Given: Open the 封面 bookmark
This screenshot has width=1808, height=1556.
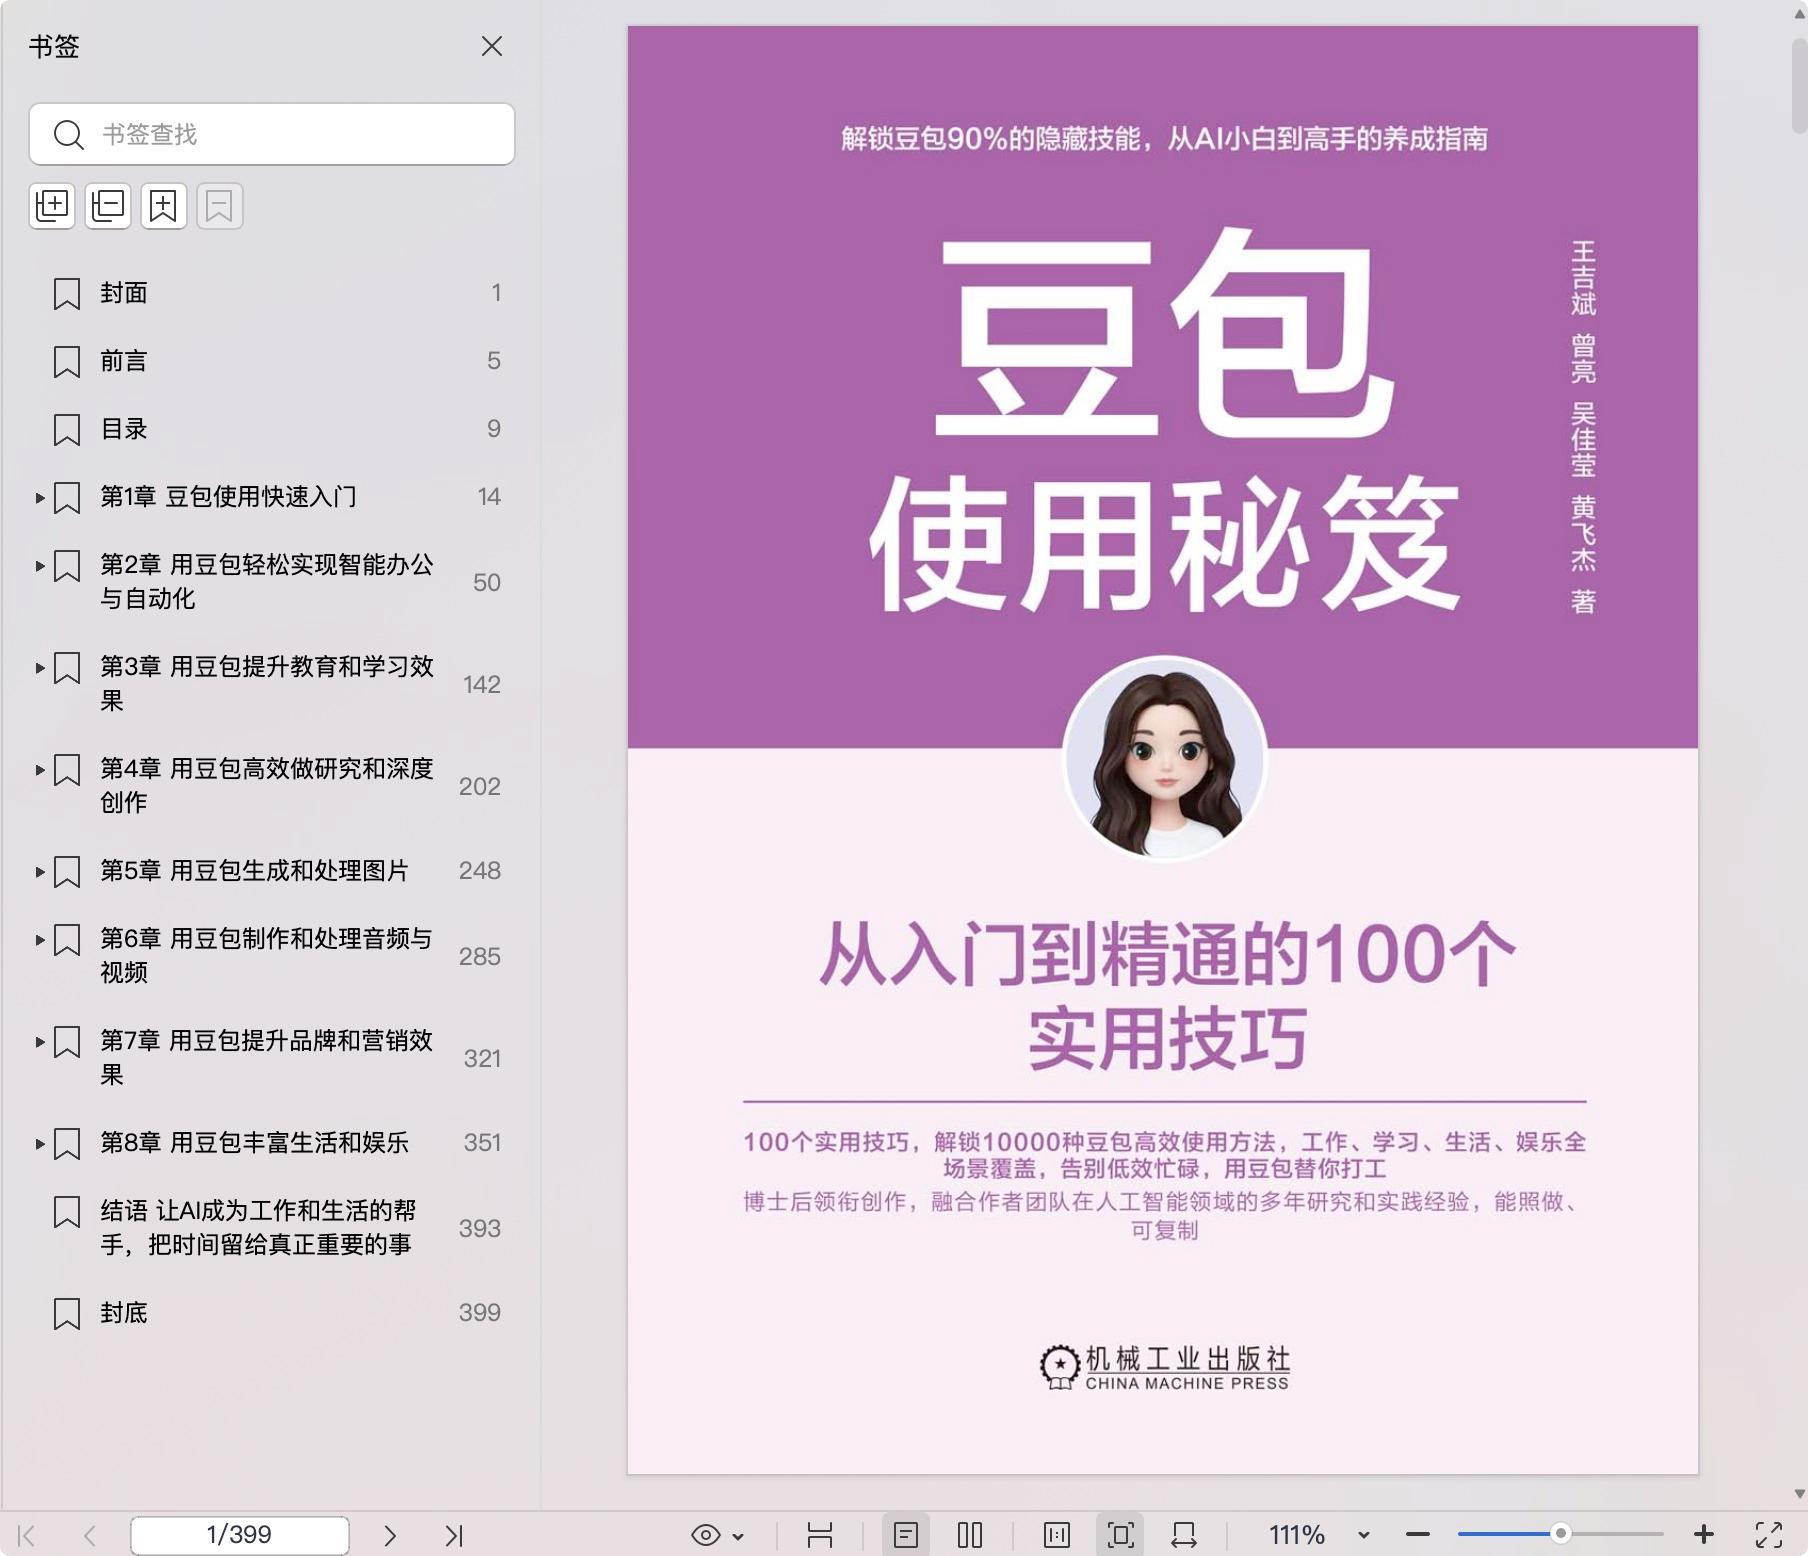Looking at the screenshot, I should click(124, 293).
